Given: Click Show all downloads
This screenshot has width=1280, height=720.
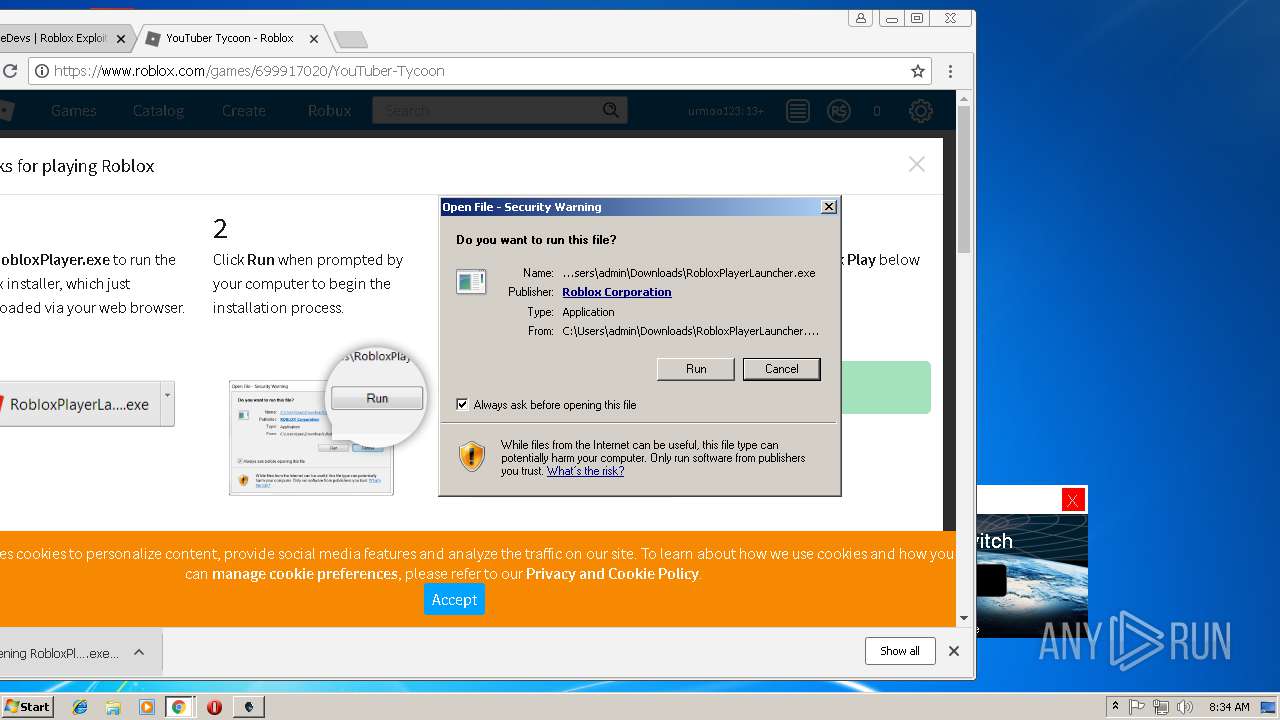Looking at the screenshot, I should coord(900,651).
